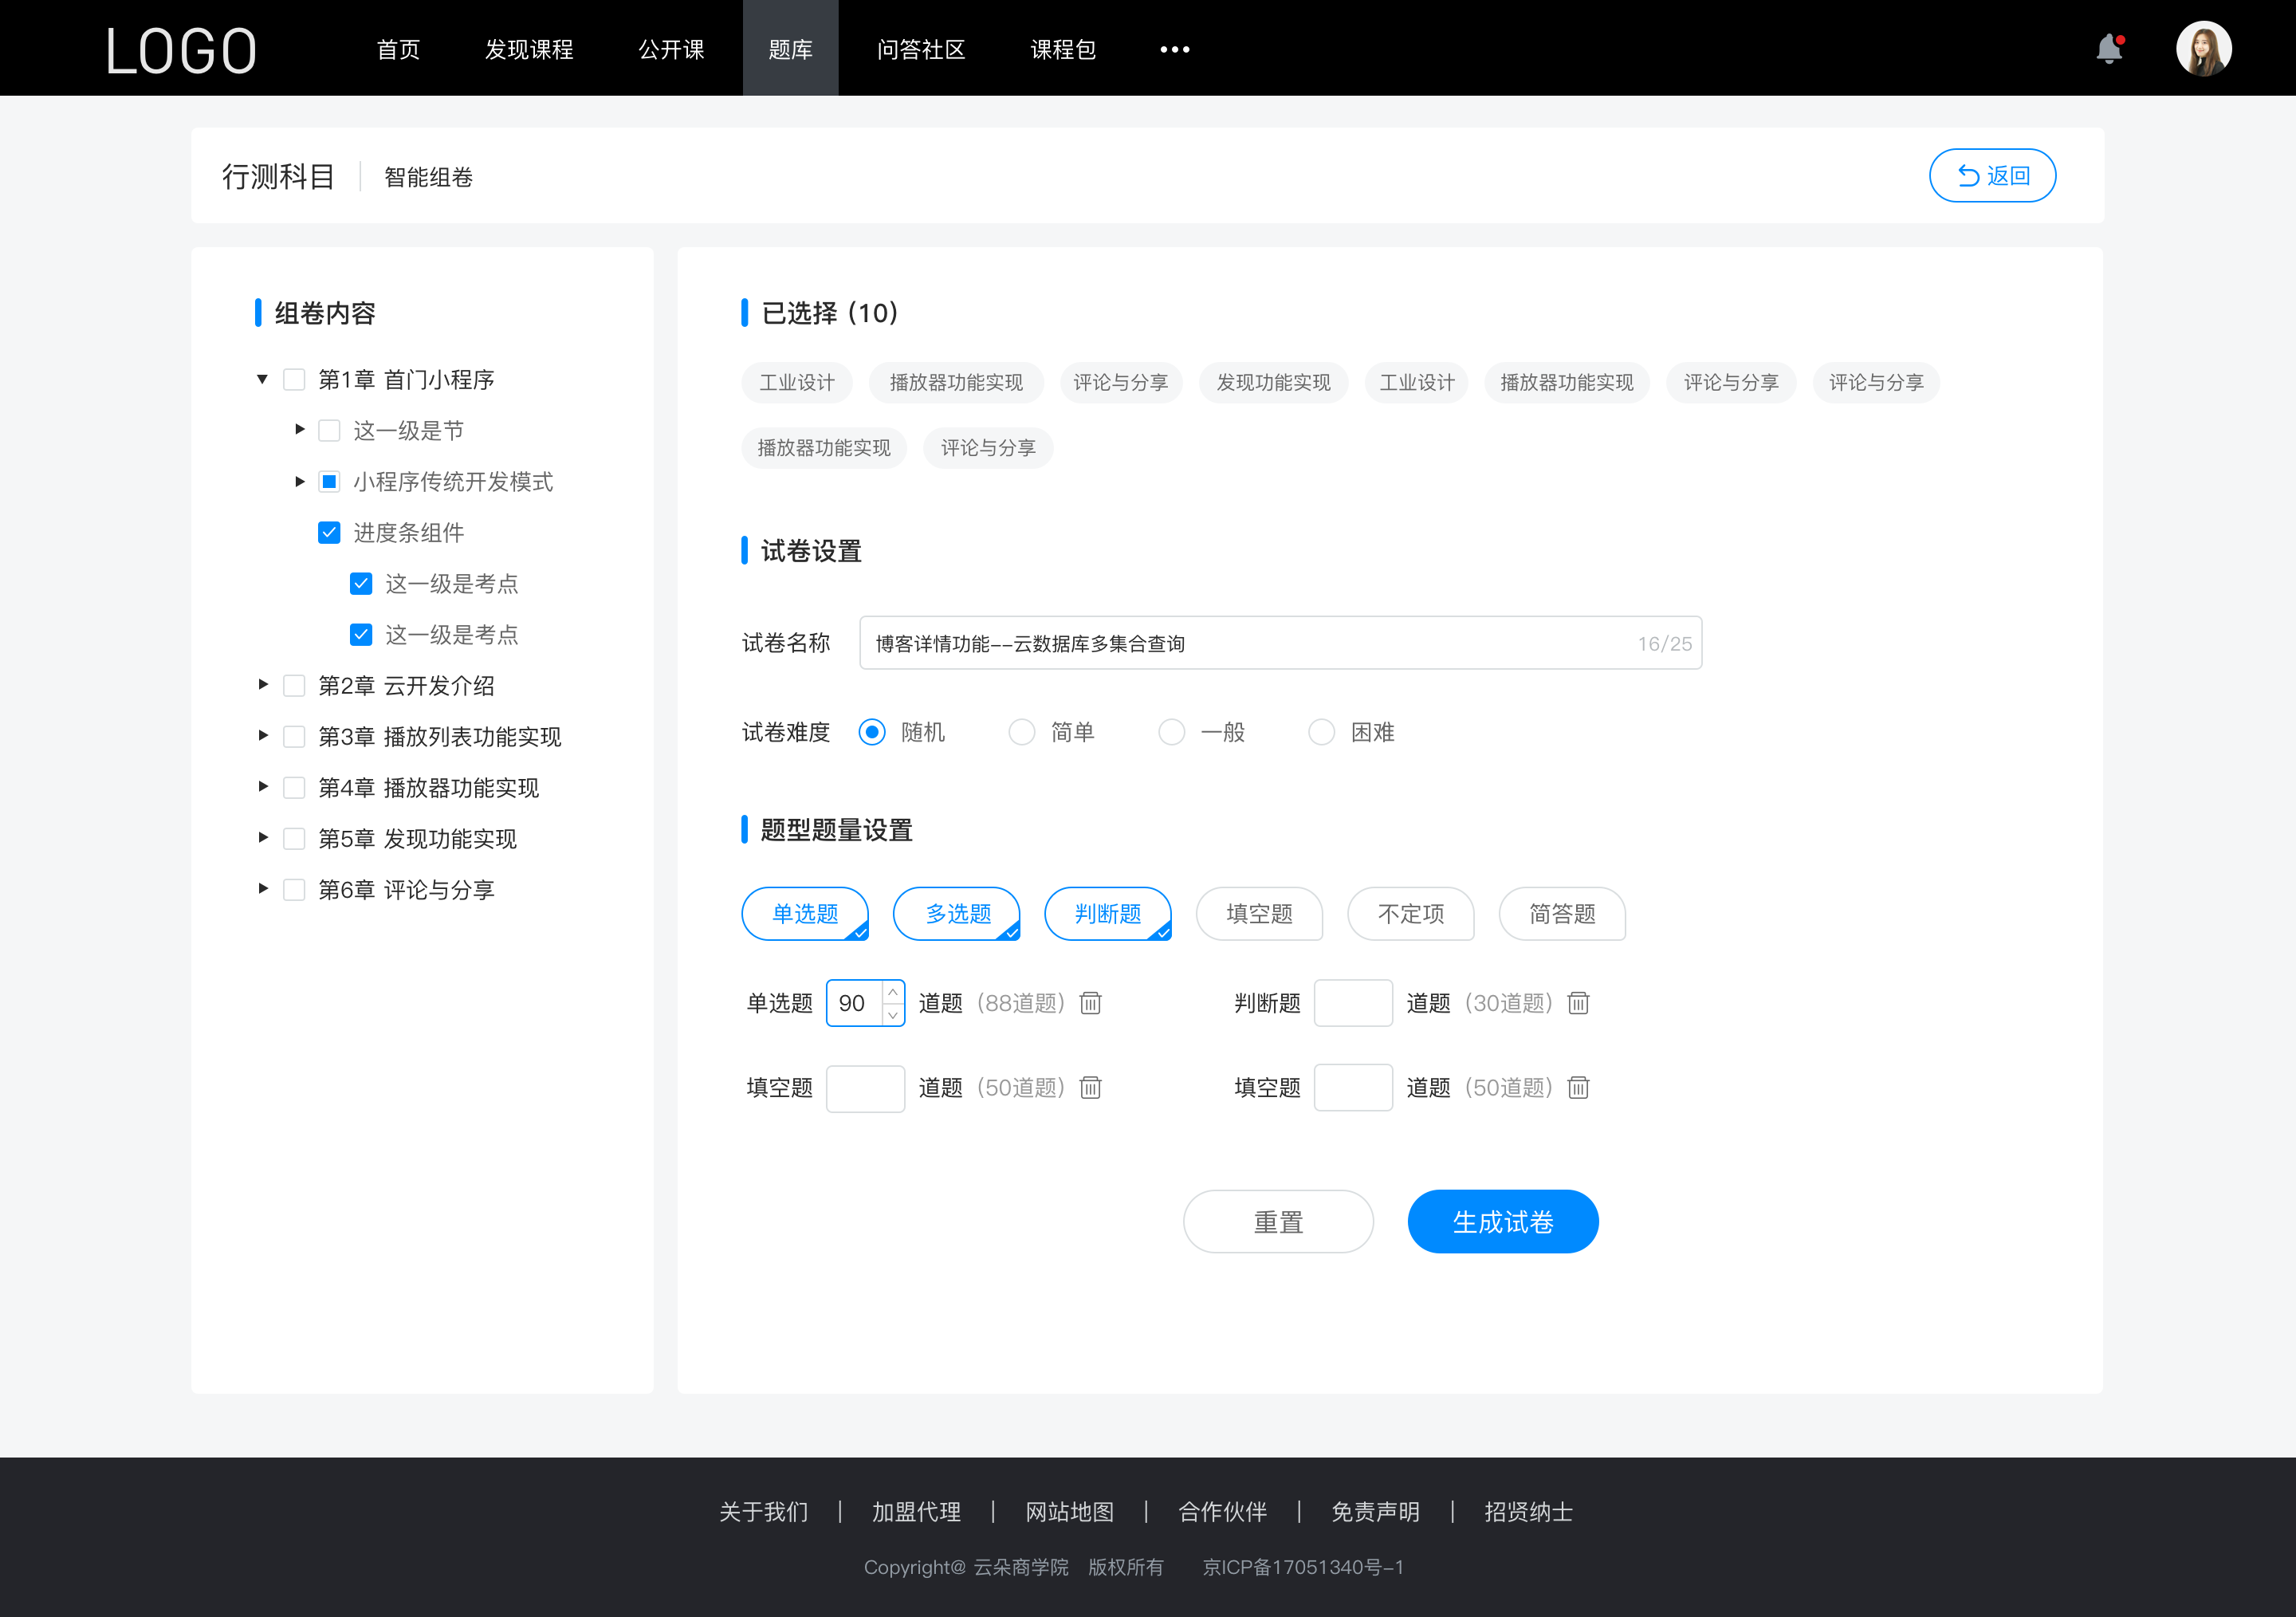Expand the 第2章 云开发介绍 tree item

tap(261, 684)
